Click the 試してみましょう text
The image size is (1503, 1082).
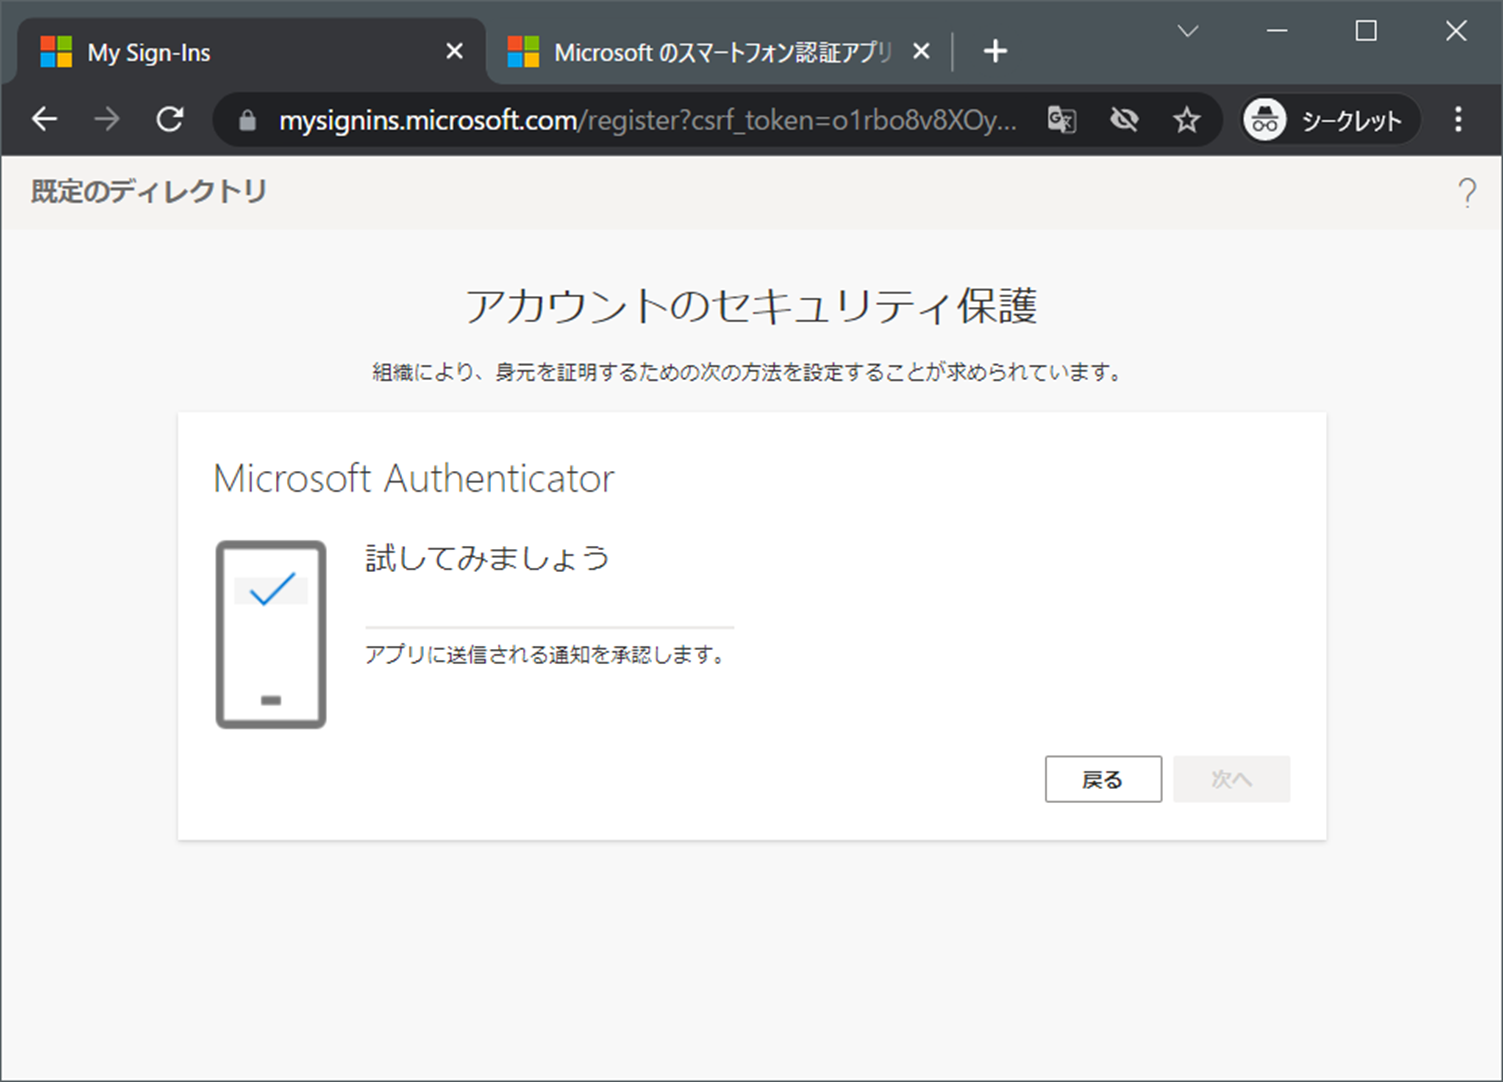(488, 558)
